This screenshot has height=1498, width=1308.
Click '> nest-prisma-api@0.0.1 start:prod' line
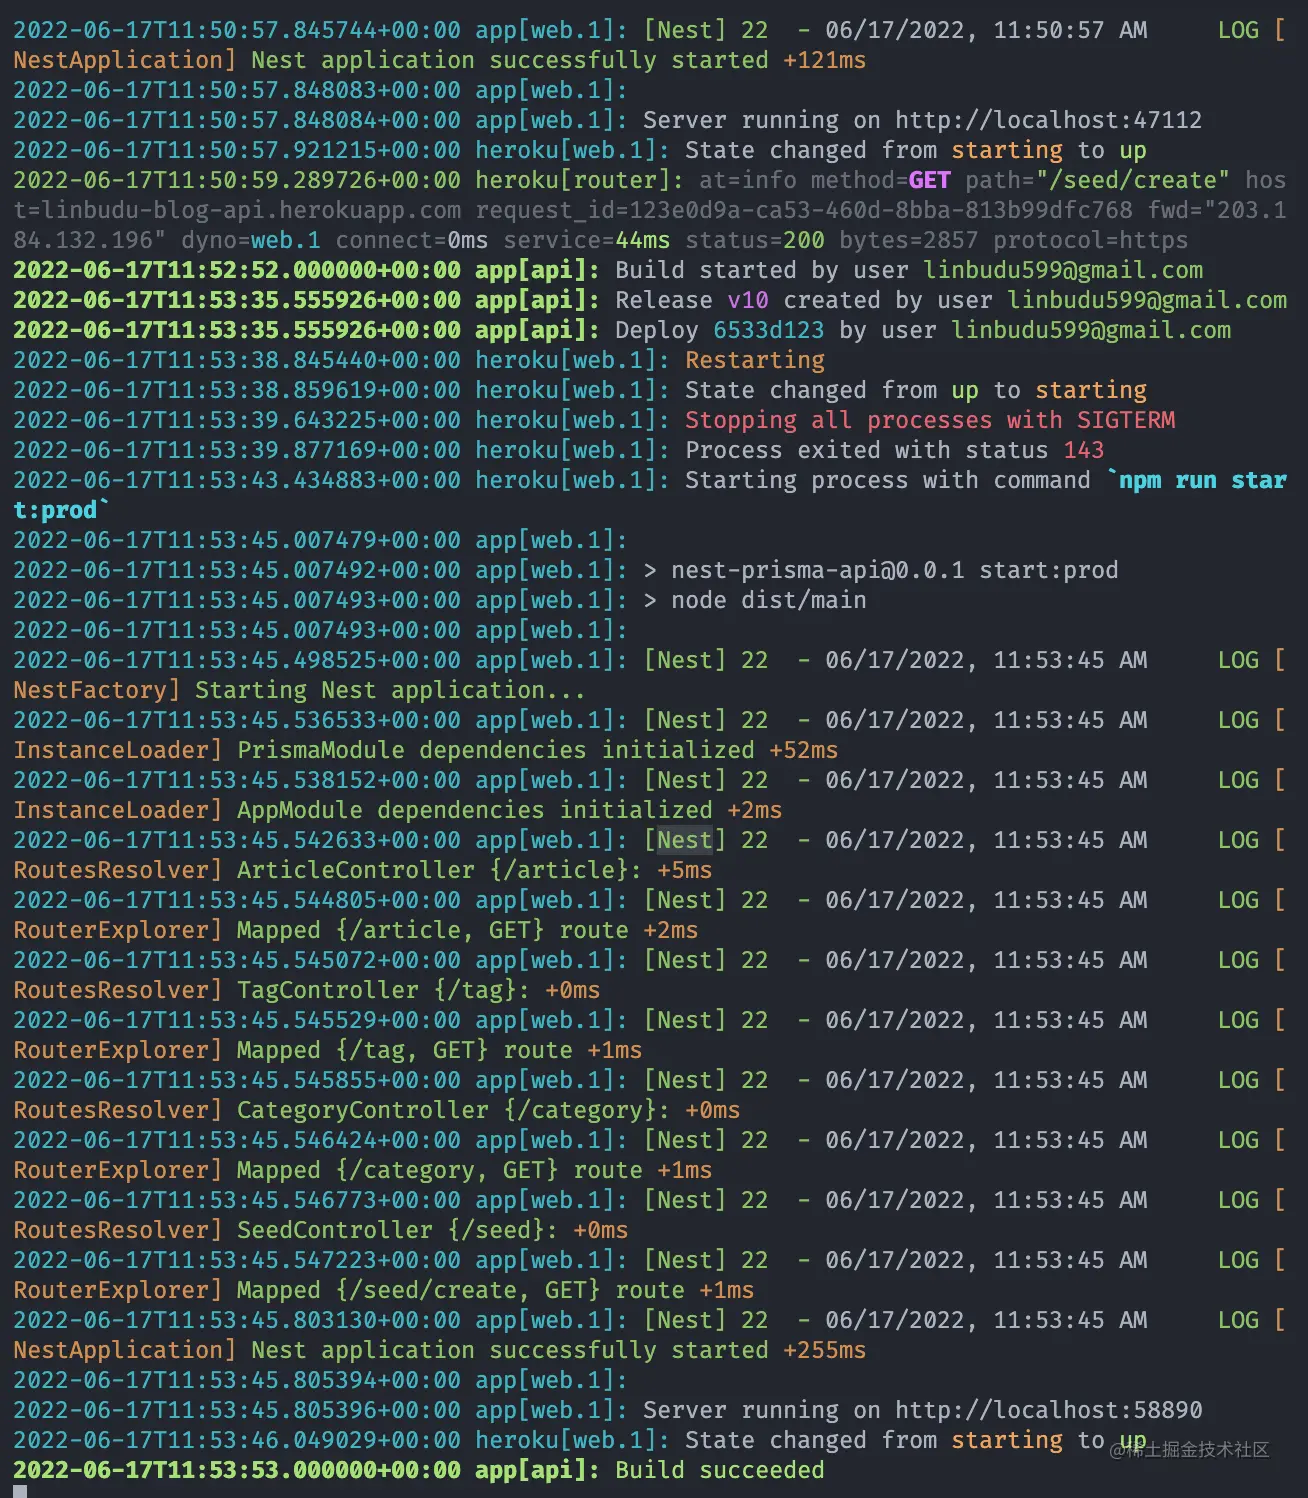(x=881, y=570)
